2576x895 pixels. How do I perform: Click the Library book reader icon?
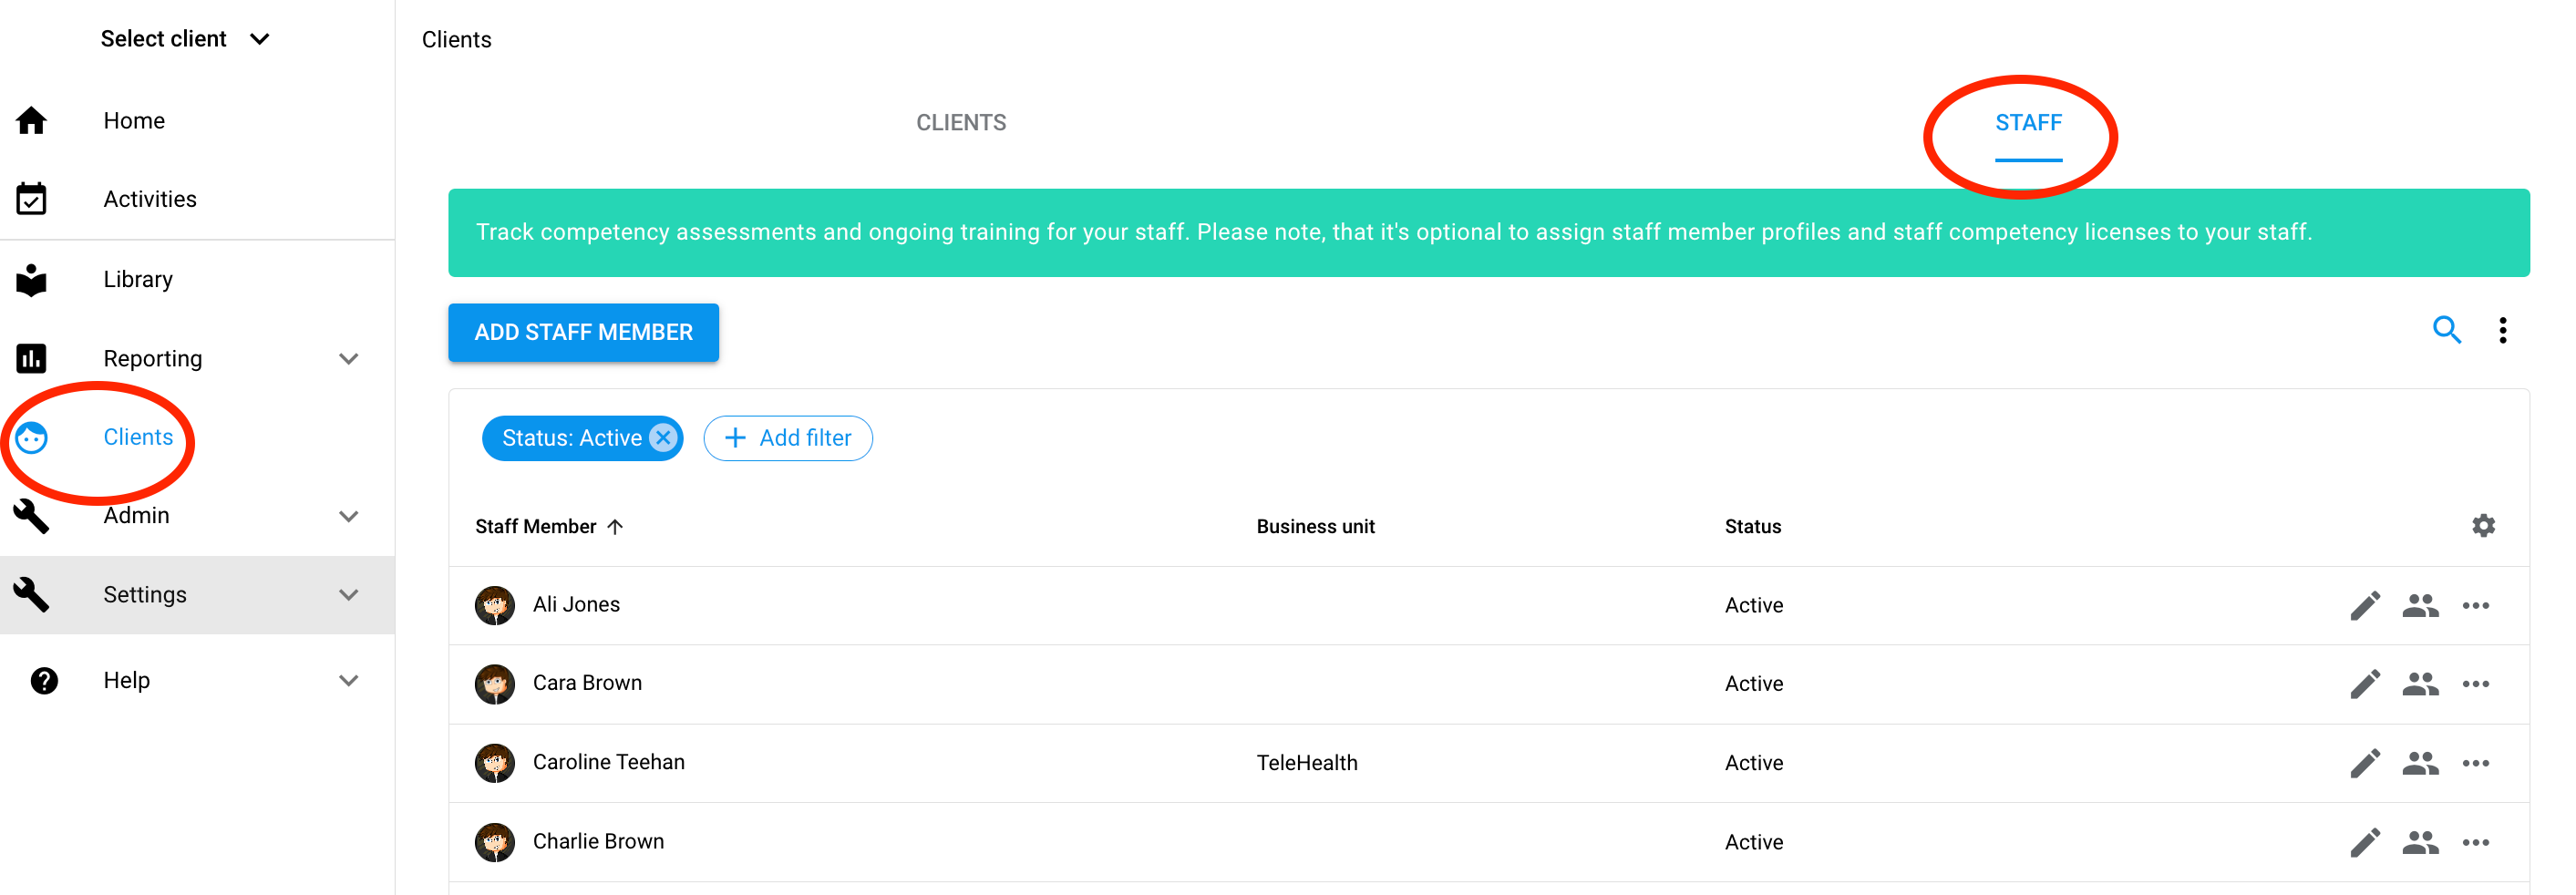pyautogui.click(x=31, y=280)
